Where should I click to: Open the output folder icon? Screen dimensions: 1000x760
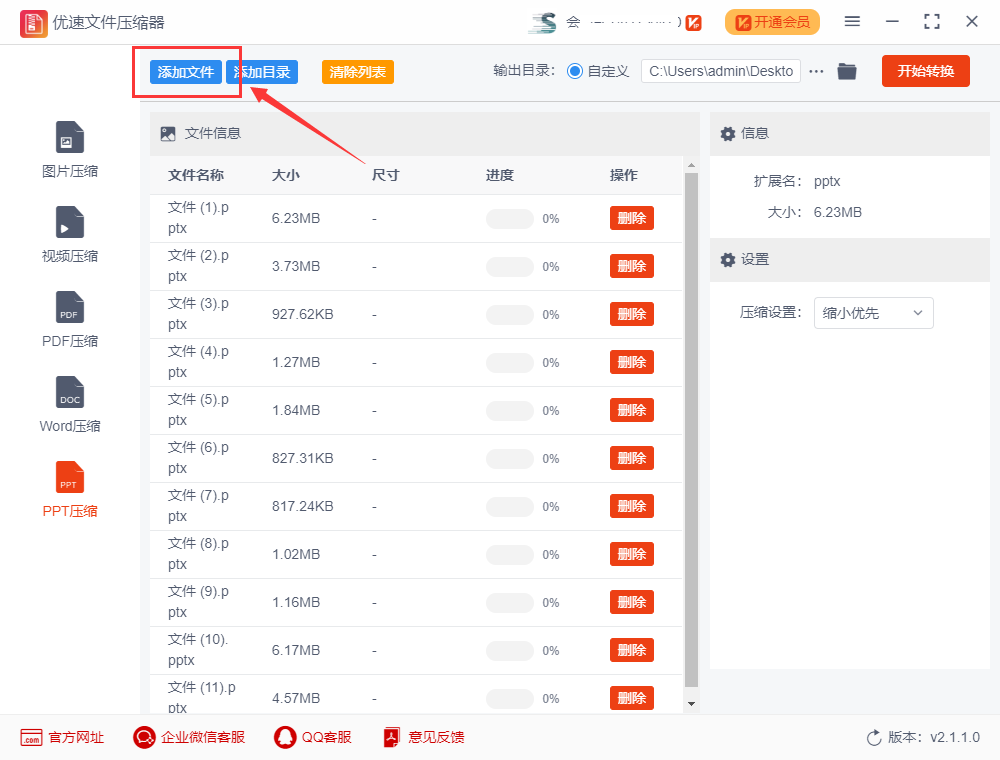846,71
